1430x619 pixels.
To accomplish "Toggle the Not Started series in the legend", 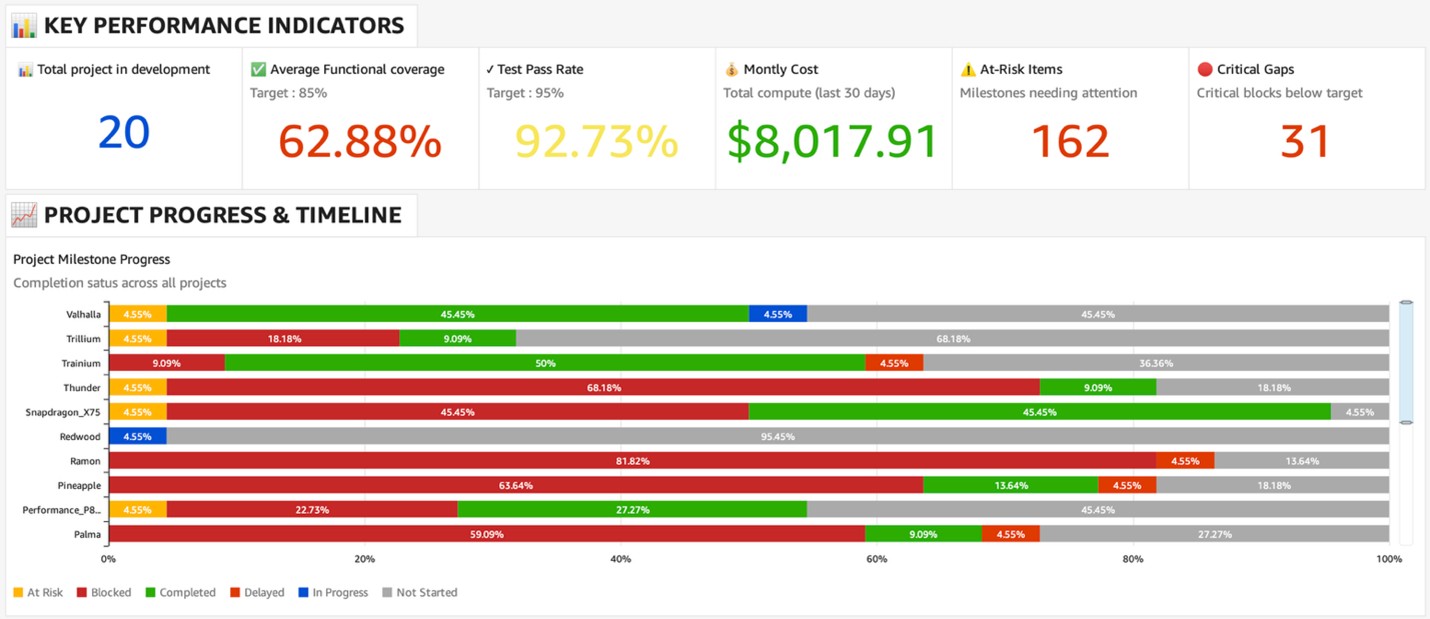I will [x=419, y=593].
